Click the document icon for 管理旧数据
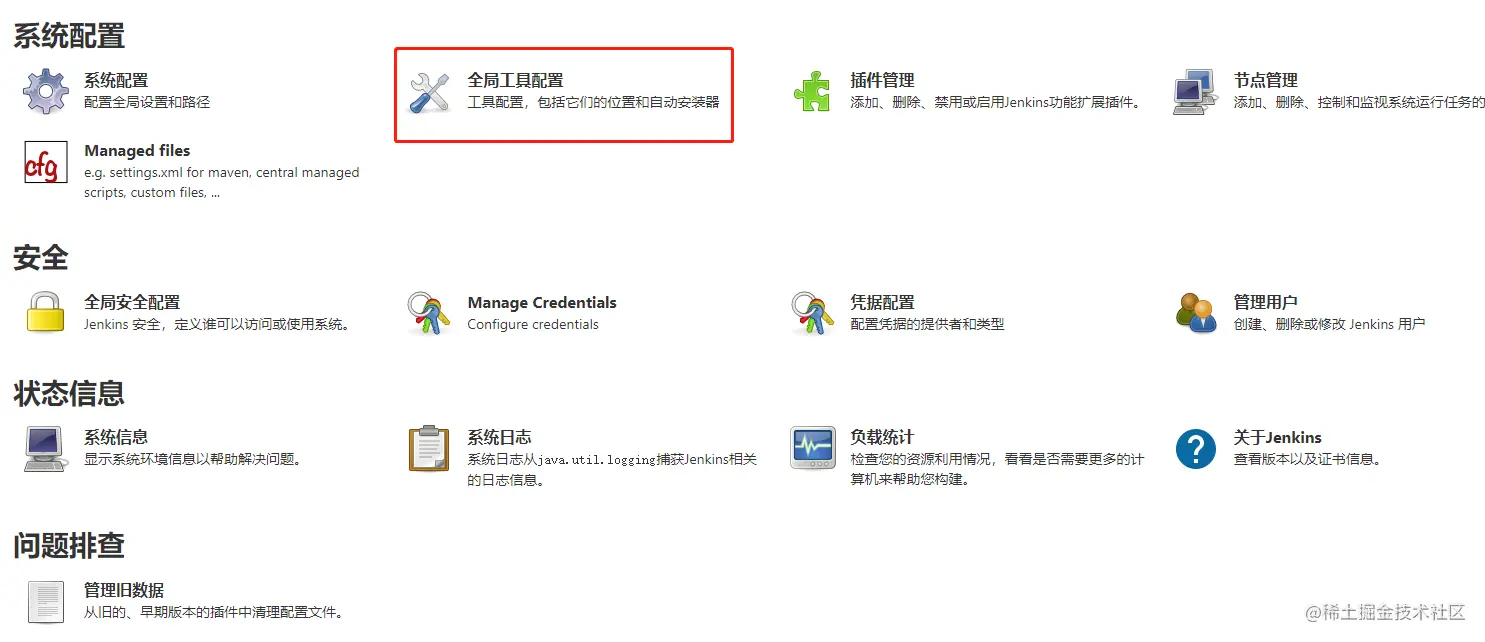 click(46, 602)
